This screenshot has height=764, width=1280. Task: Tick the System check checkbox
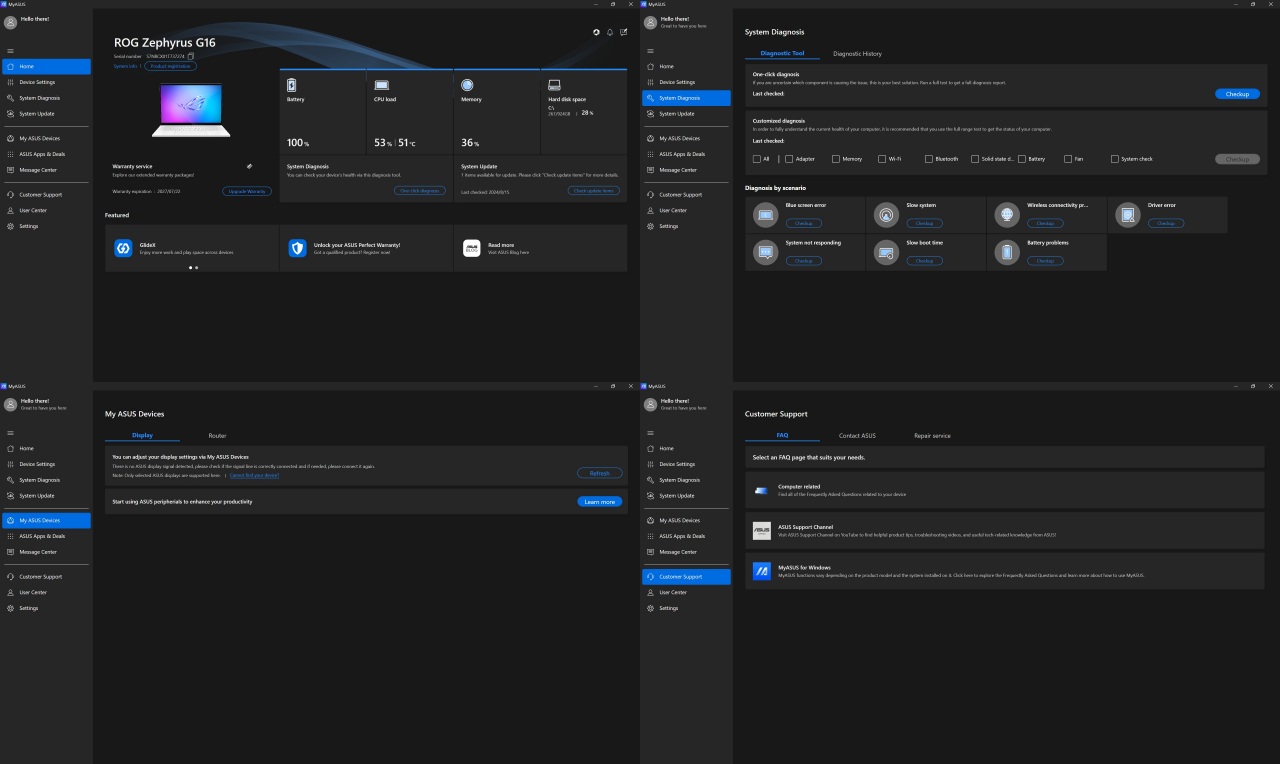[1115, 159]
